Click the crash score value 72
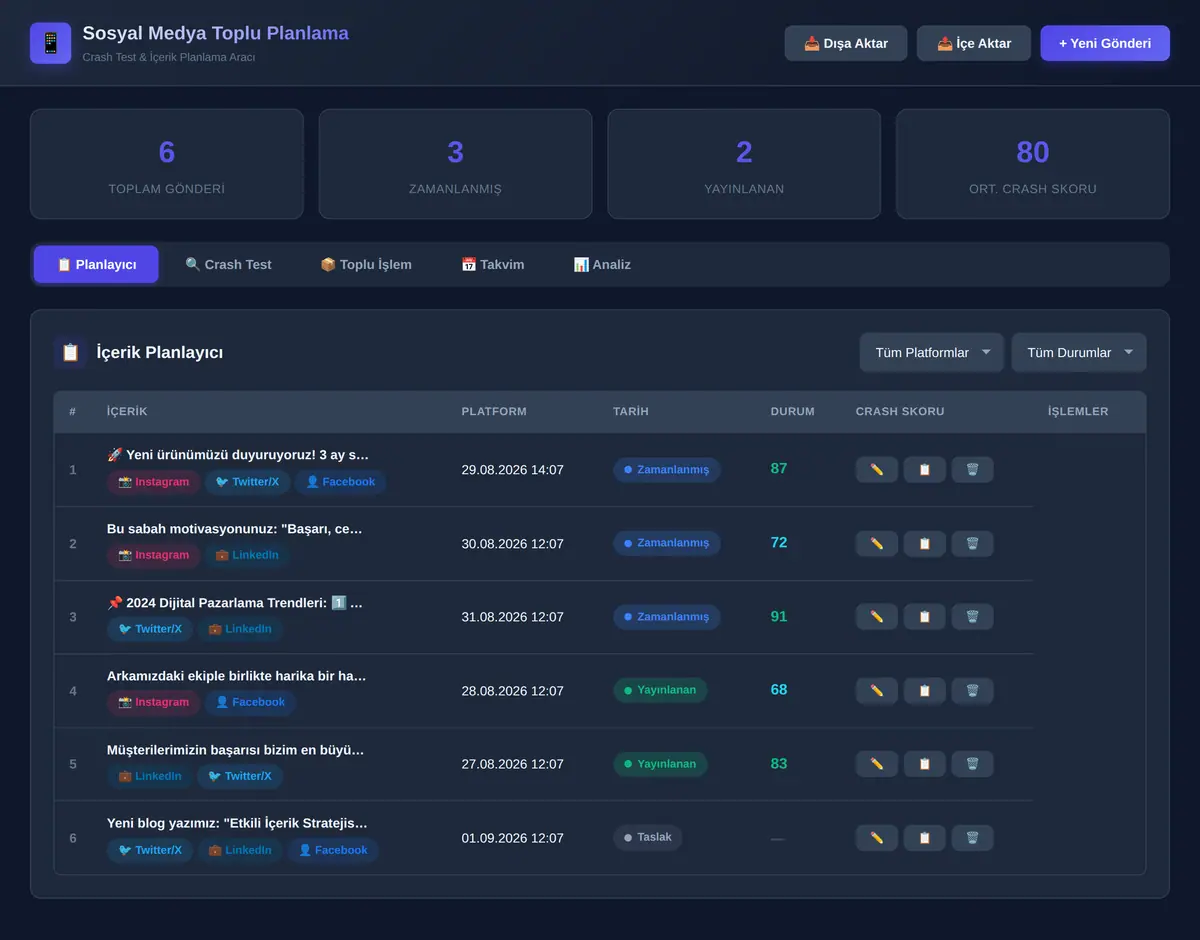This screenshot has width=1200, height=940. tap(779, 543)
